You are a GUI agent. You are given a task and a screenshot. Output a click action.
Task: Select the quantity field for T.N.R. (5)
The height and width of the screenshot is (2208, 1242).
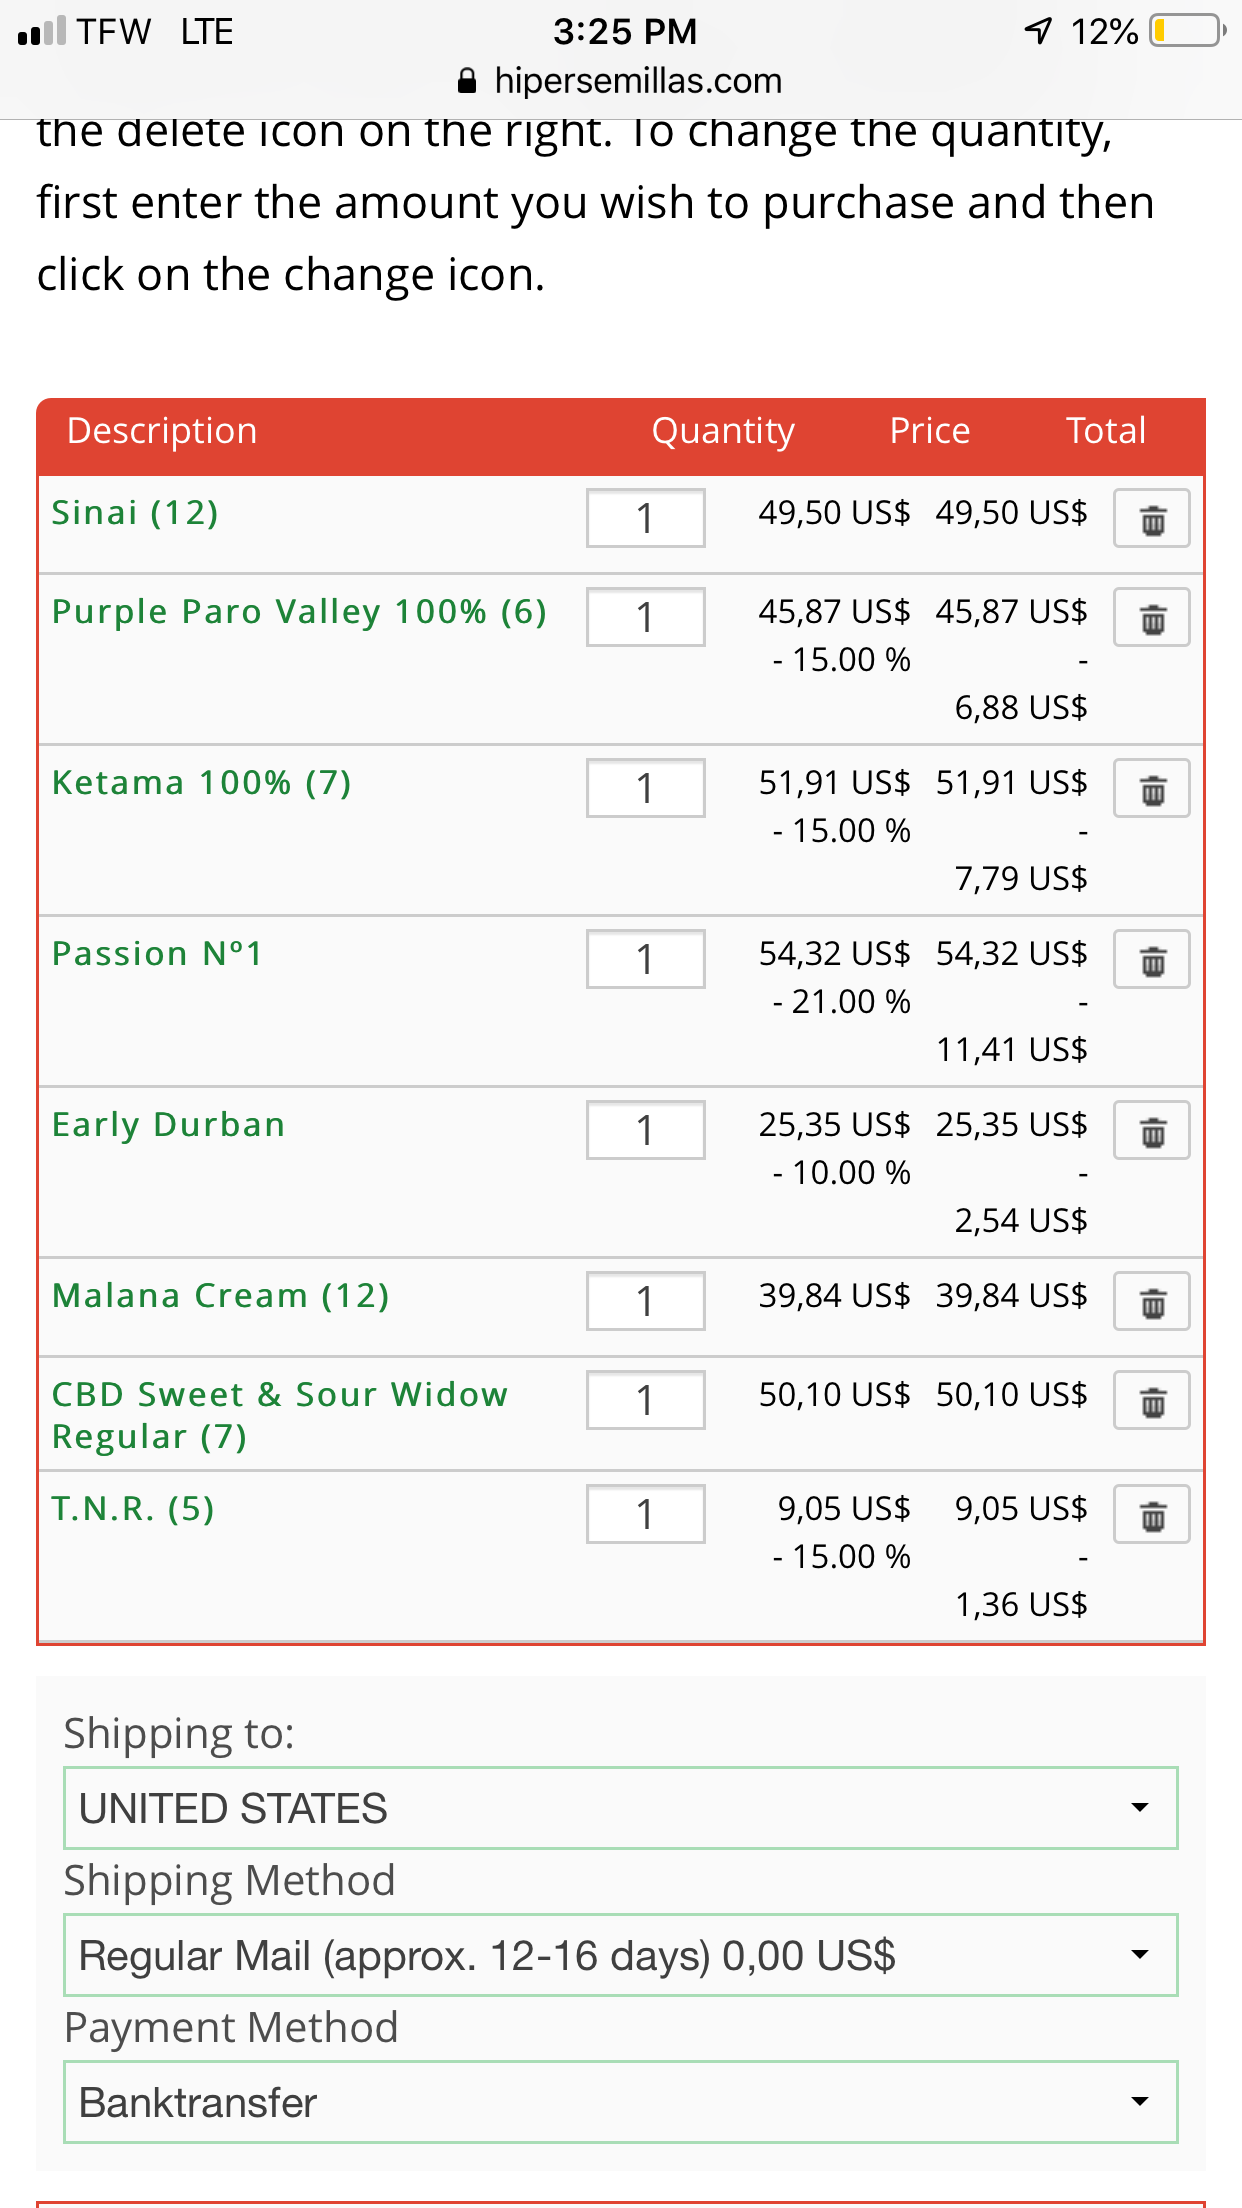(x=645, y=1514)
